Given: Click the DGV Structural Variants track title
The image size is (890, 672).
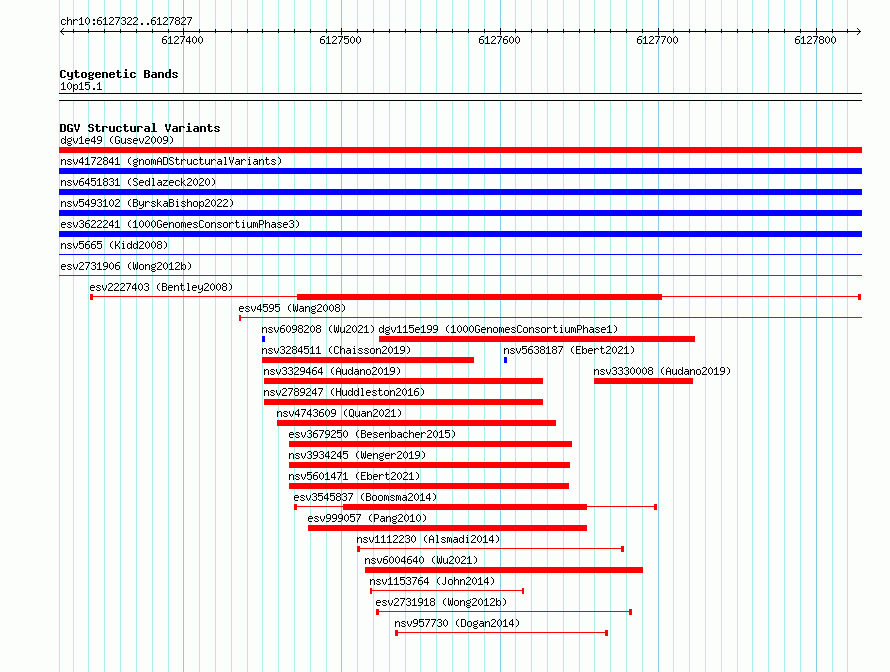Looking at the screenshot, I should [x=140, y=128].
